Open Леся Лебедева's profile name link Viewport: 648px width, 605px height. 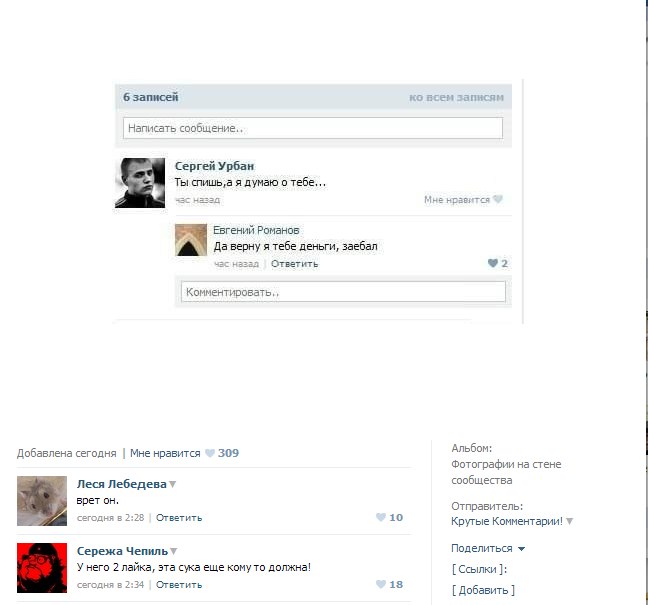[x=121, y=484]
